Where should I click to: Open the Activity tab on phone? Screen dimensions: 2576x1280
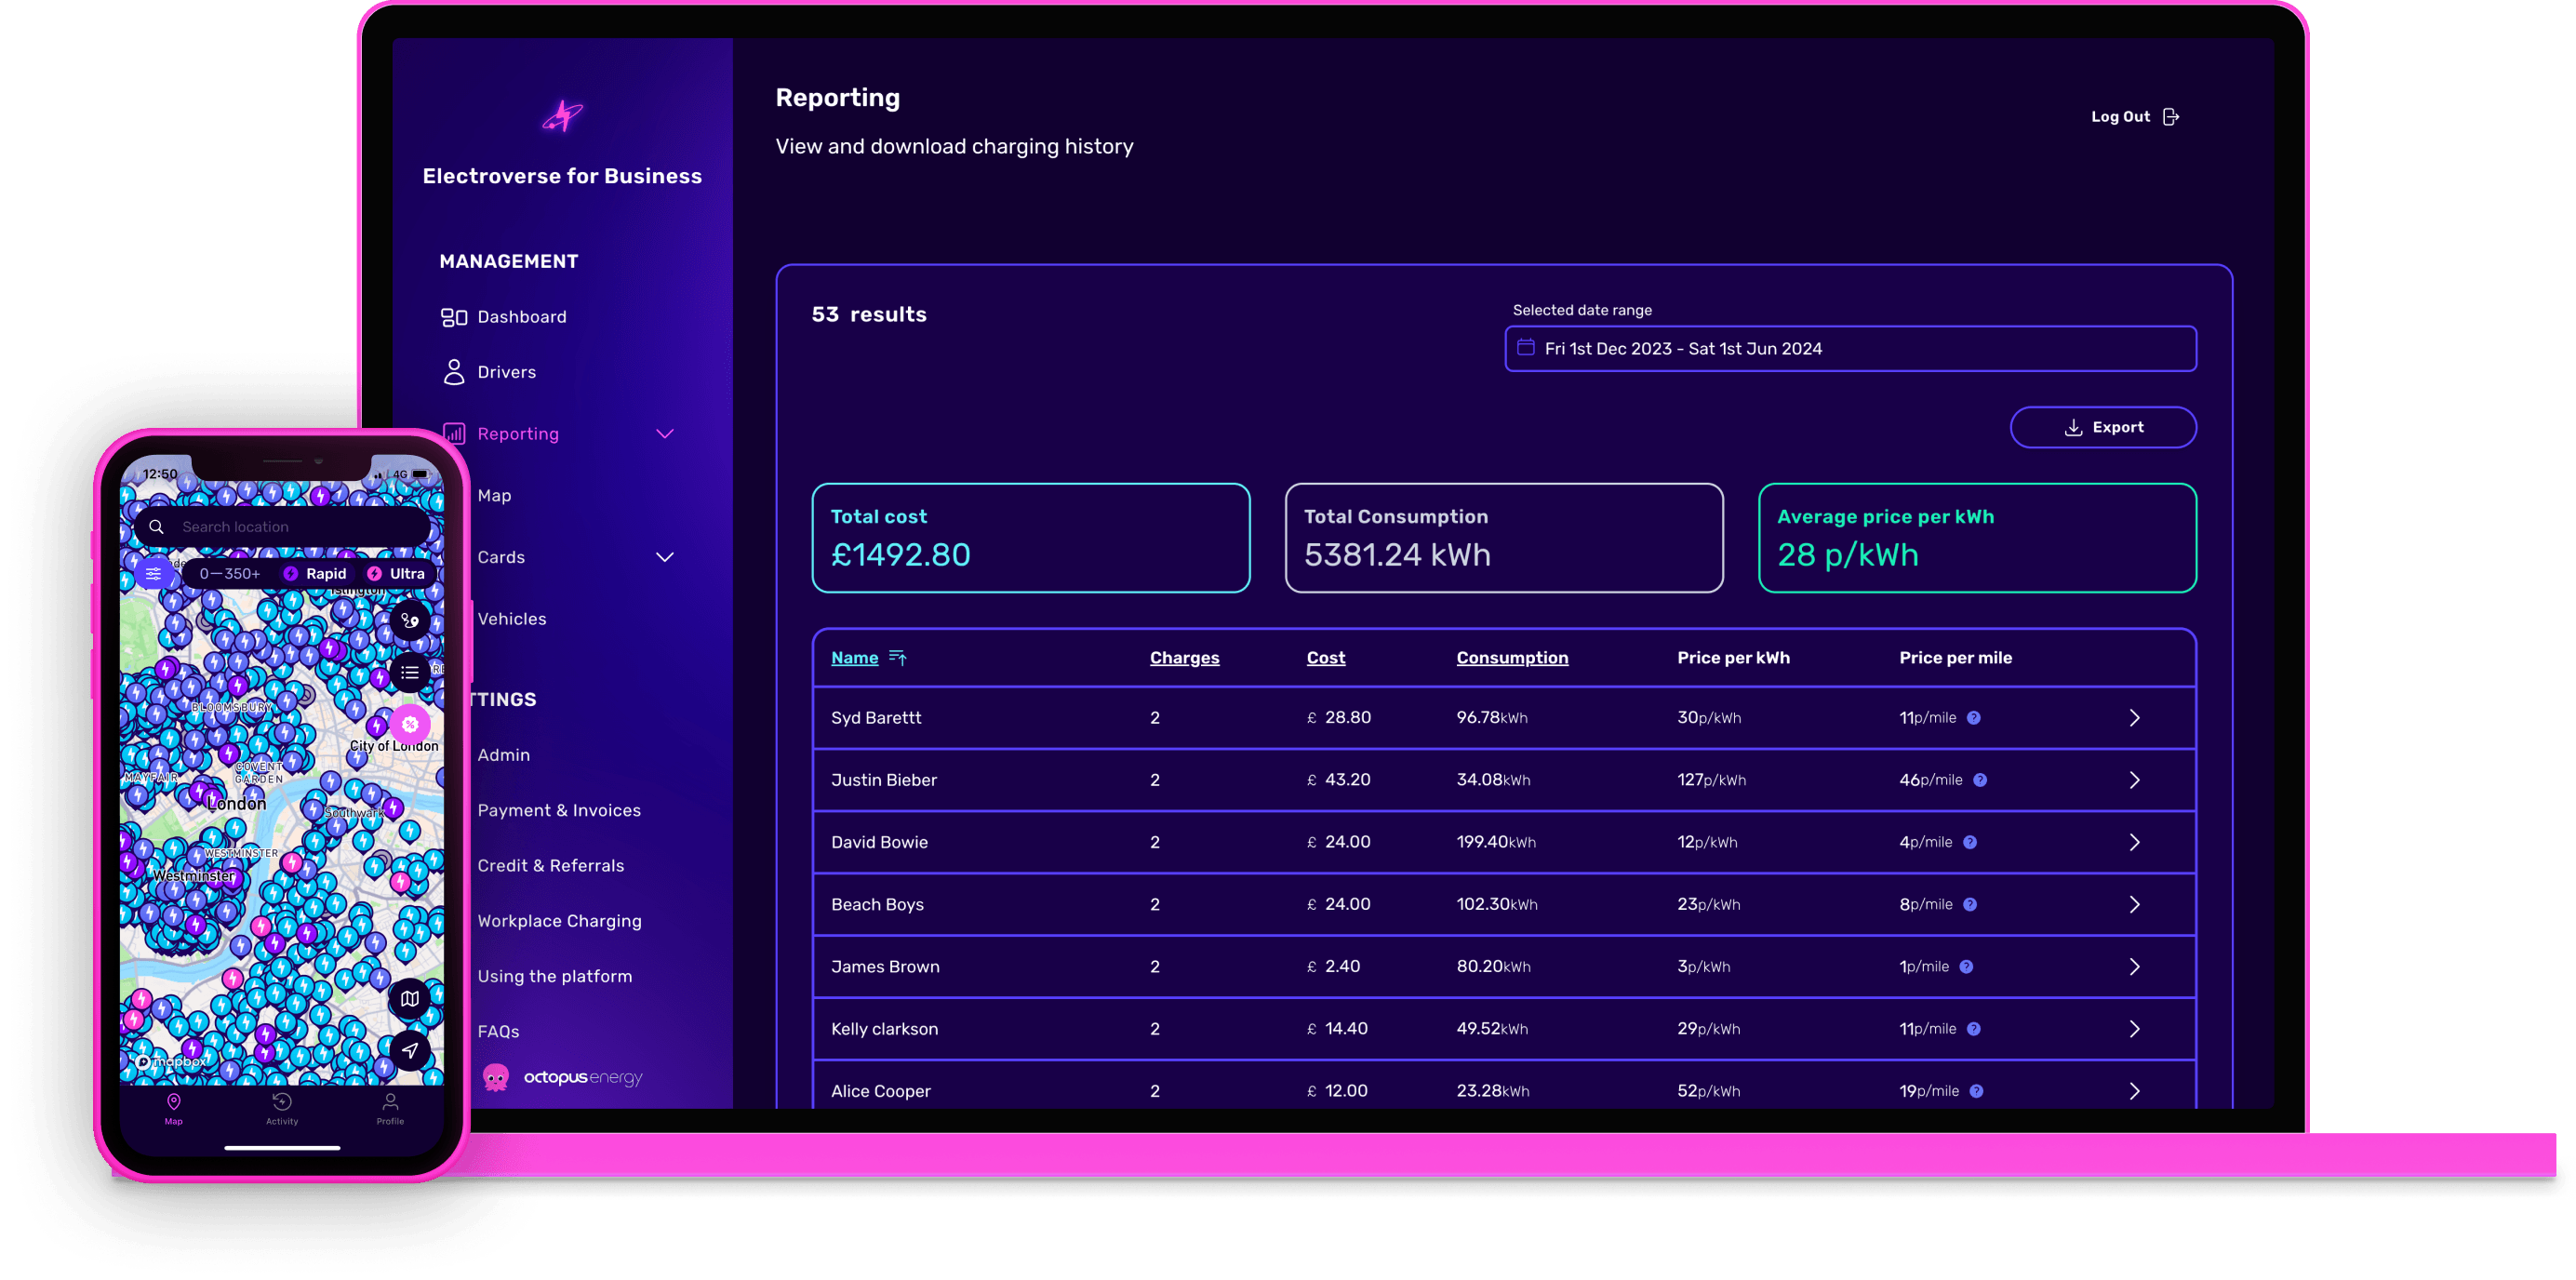click(282, 1108)
